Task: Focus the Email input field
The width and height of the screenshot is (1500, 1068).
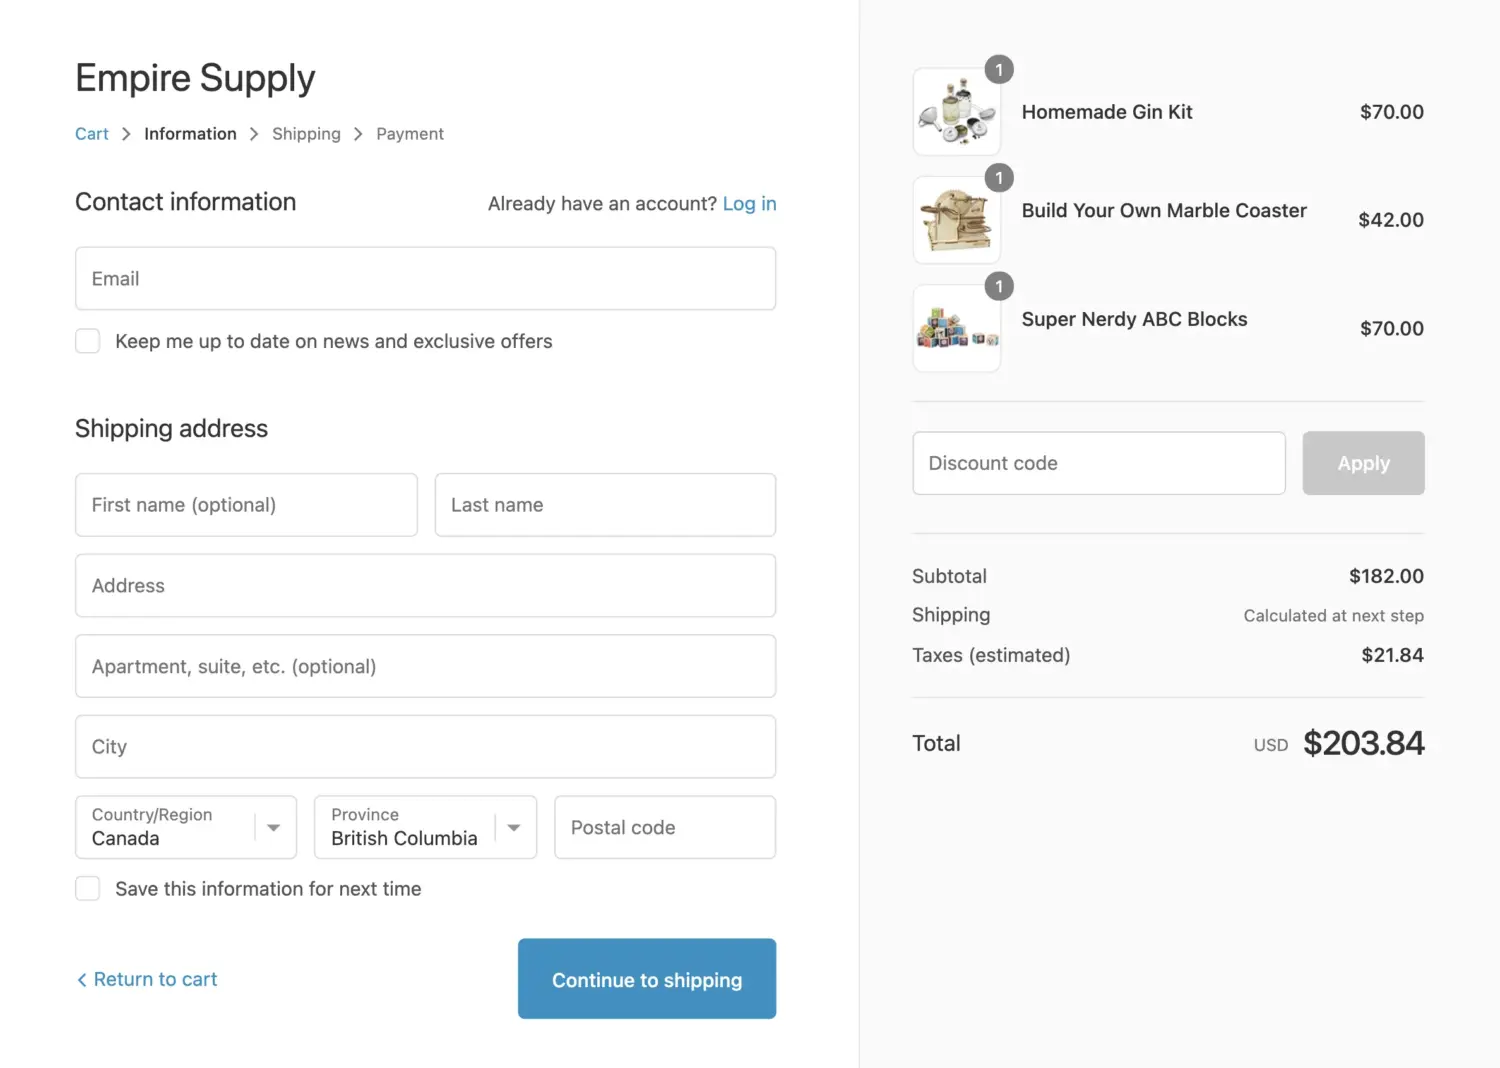Action: [425, 279]
